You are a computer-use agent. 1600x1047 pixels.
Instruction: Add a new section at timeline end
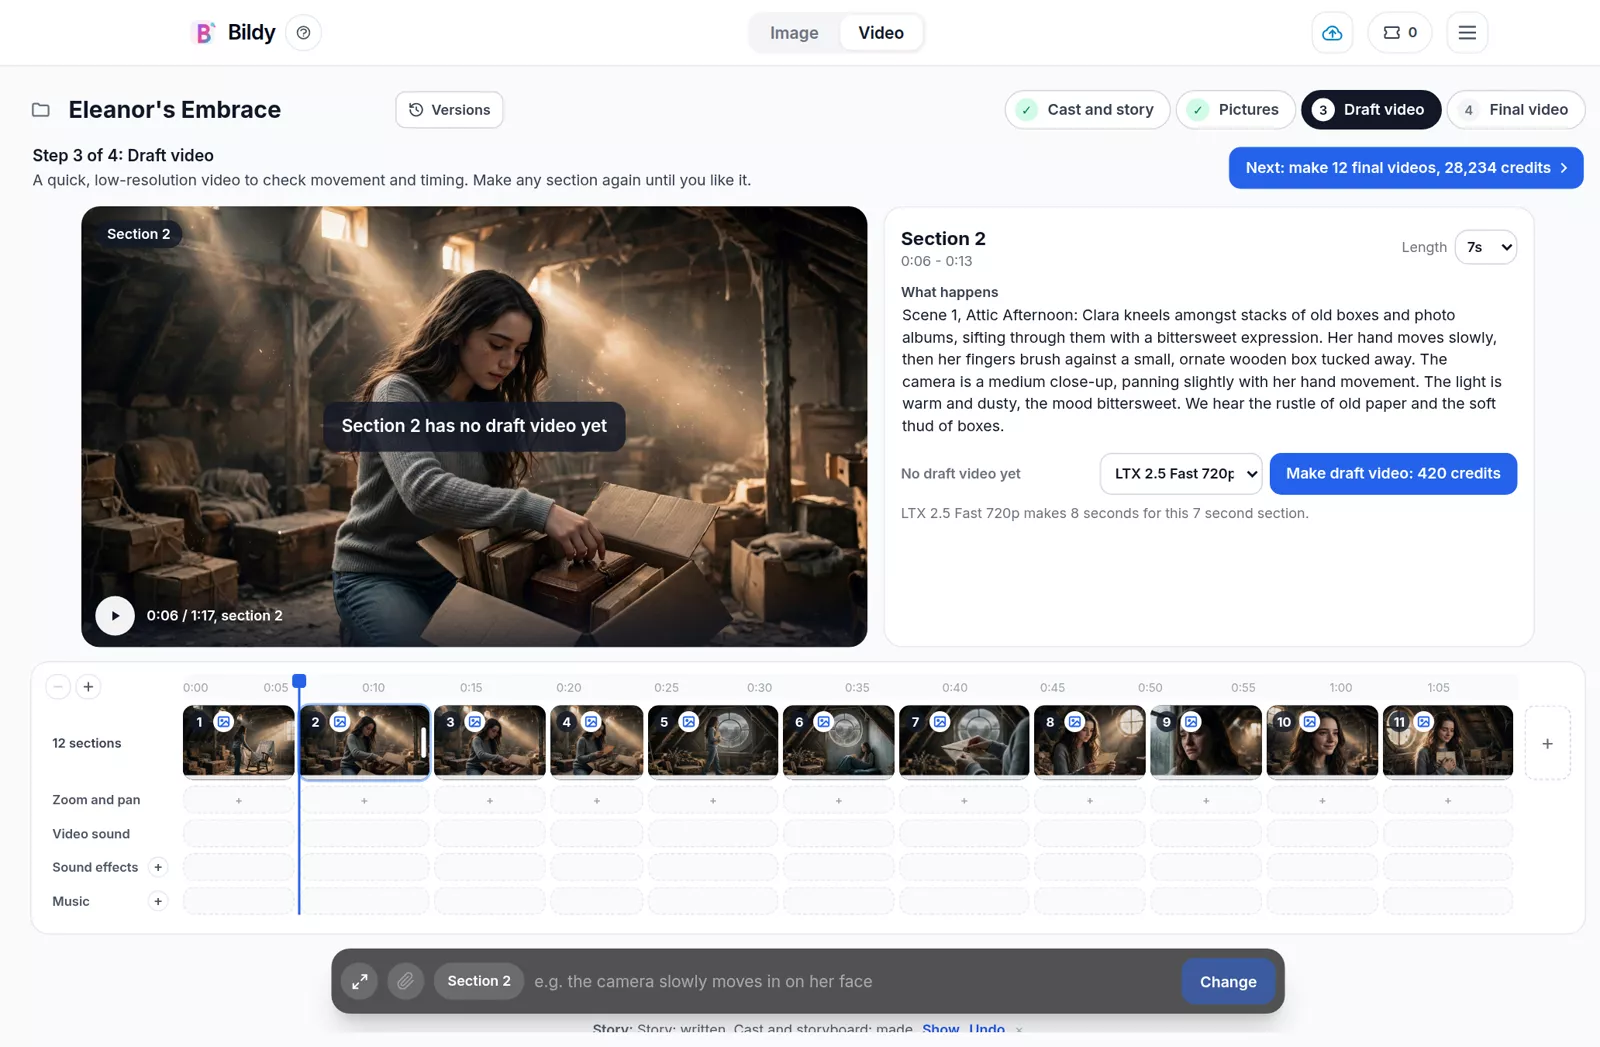pyautogui.click(x=1547, y=744)
